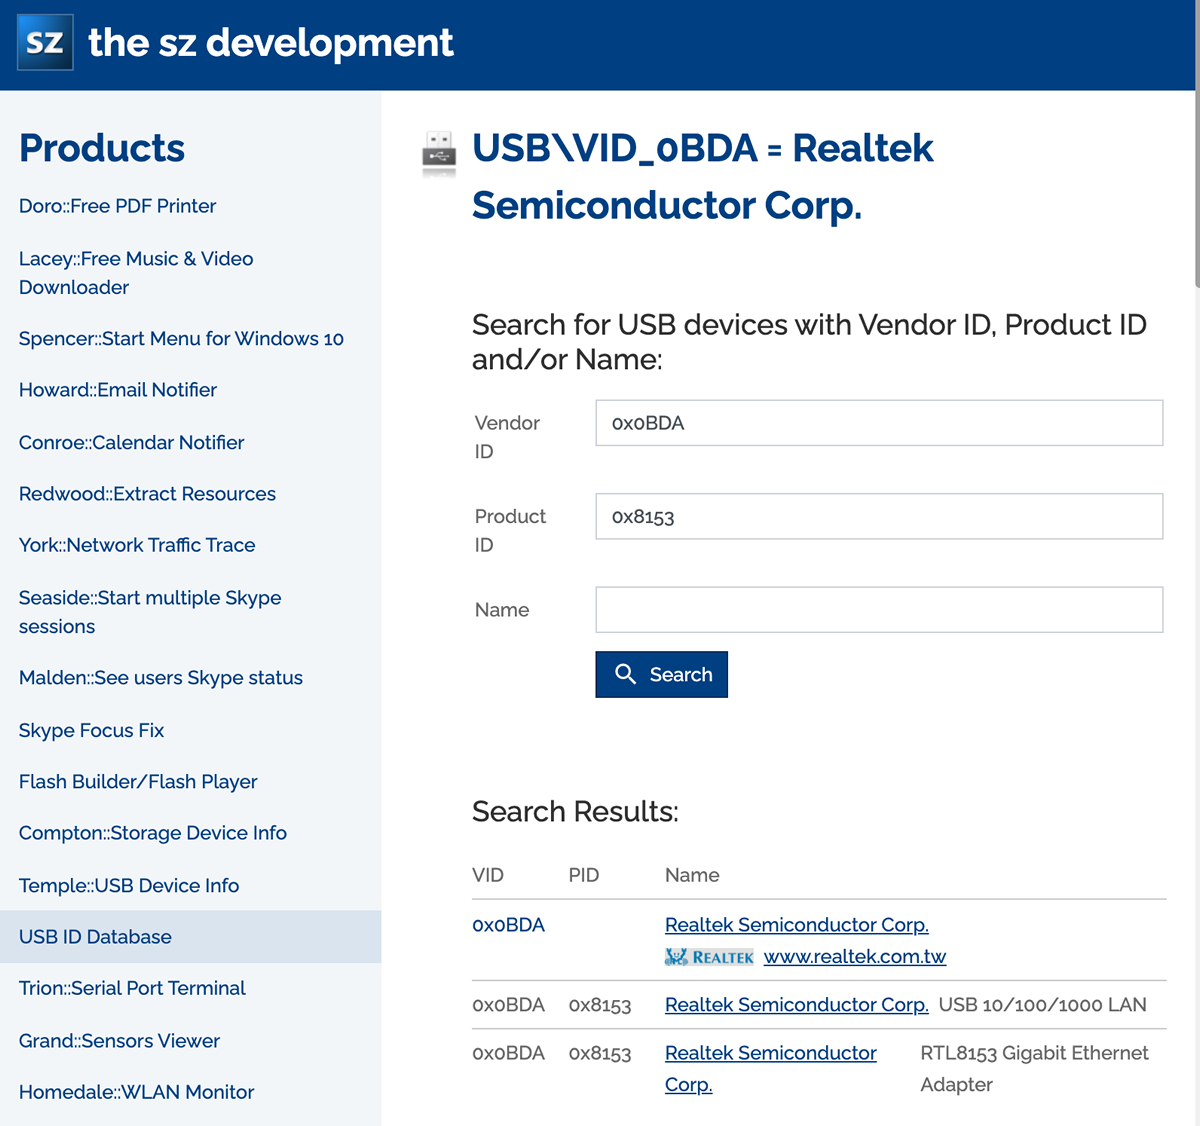
Task: Open Lacey::Free Music & Video Downloader
Action: pos(136,273)
